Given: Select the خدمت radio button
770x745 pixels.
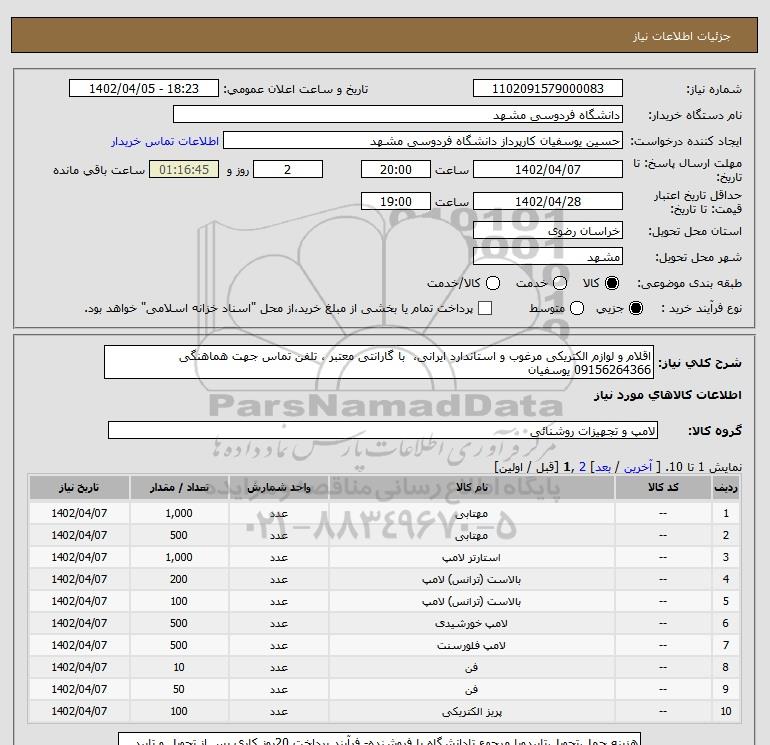Looking at the screenshot, I should click(x=560, y=283).
